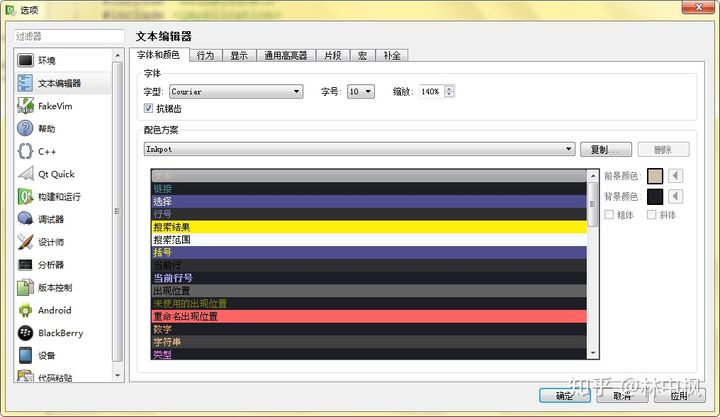Click the 复制 copy scheme button
The height and width of the screenshot is (417, 720).
click(x=605, y=149)
